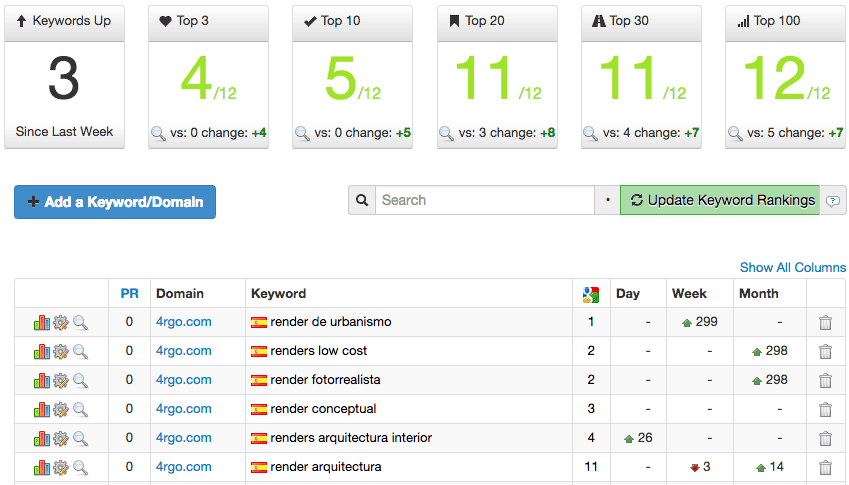Open chart icon for renders low cost
The width and height of the screenshot is (849, 485).
(x=42, y=352)
